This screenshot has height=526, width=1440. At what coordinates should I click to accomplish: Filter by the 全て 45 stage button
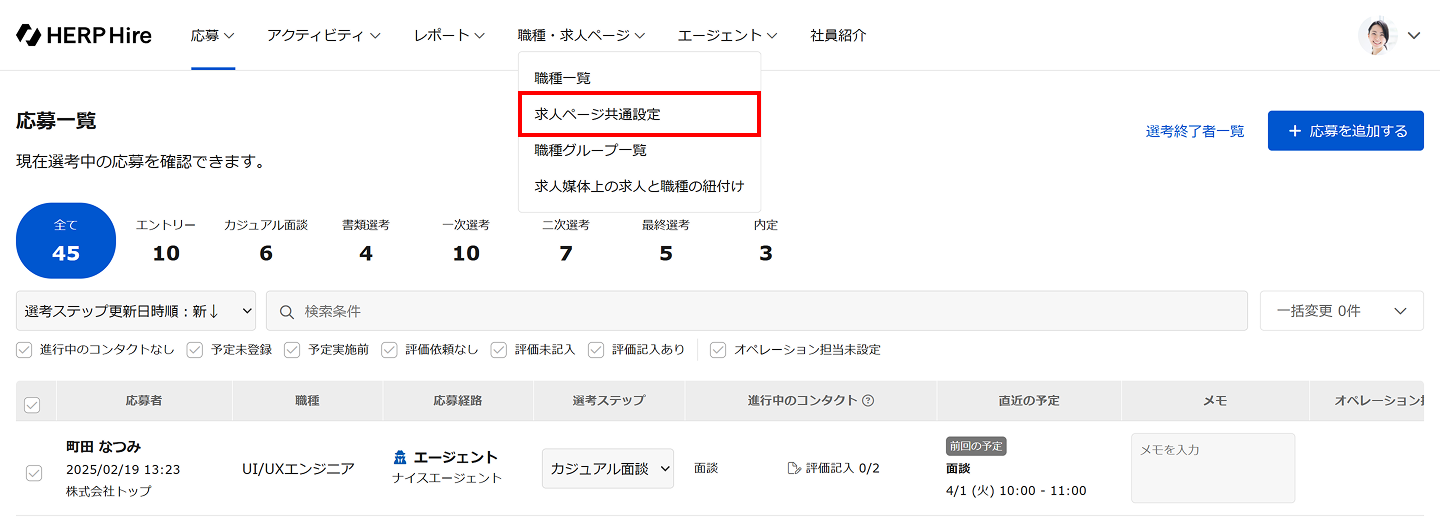[66, 241]
